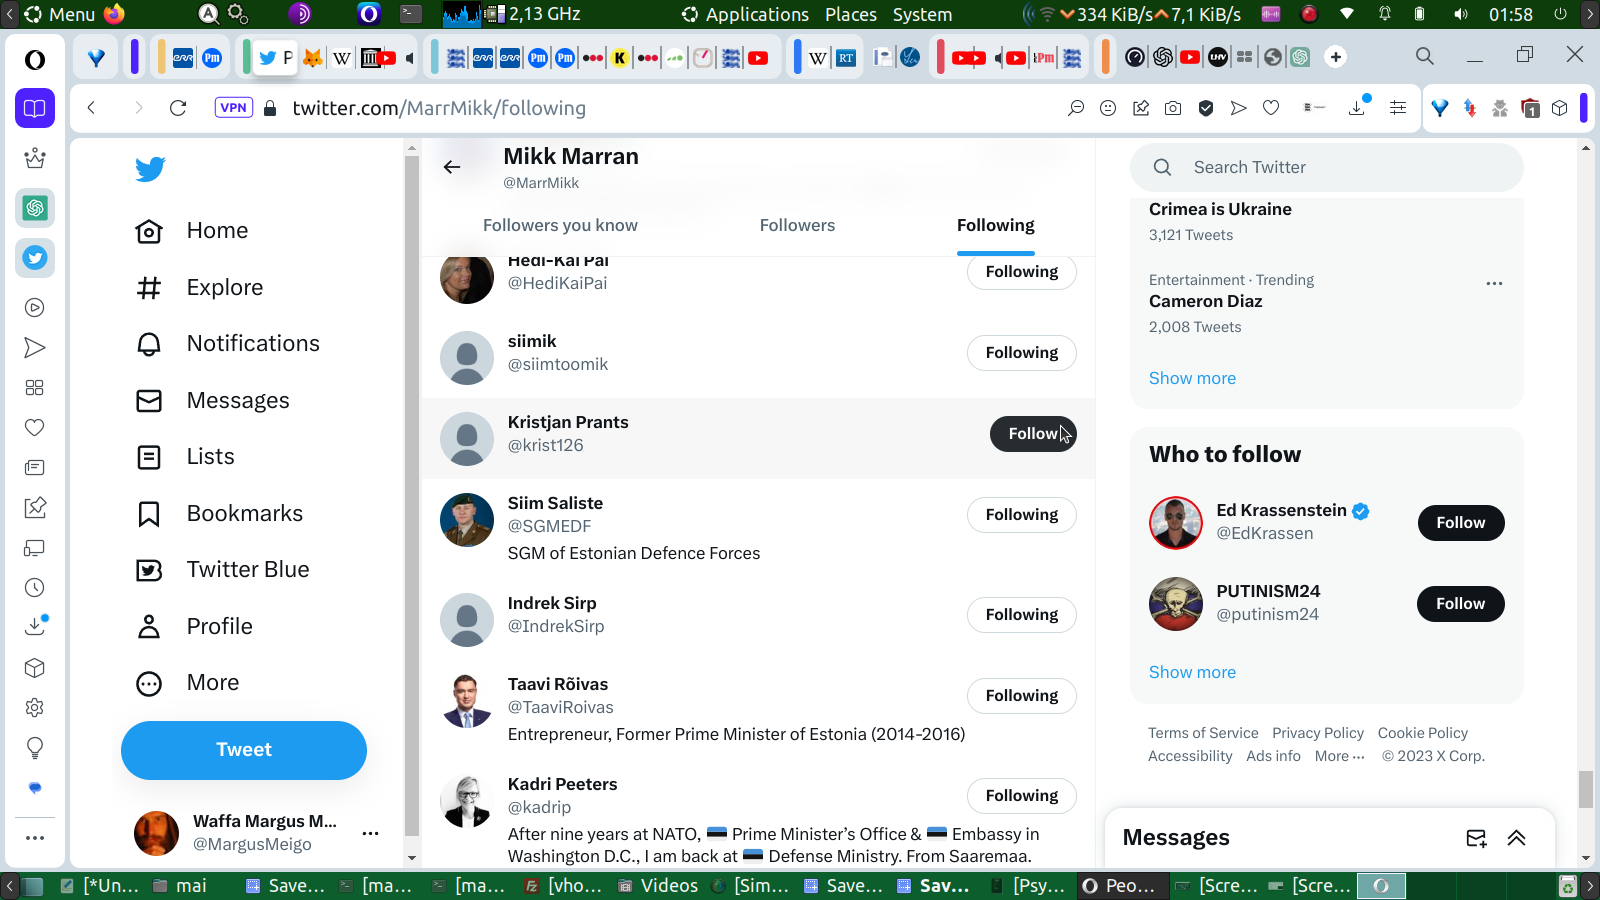Open Profile in Twitter sidebar
The height and width of the screenshot is (900, 1600).
(194, 627)
